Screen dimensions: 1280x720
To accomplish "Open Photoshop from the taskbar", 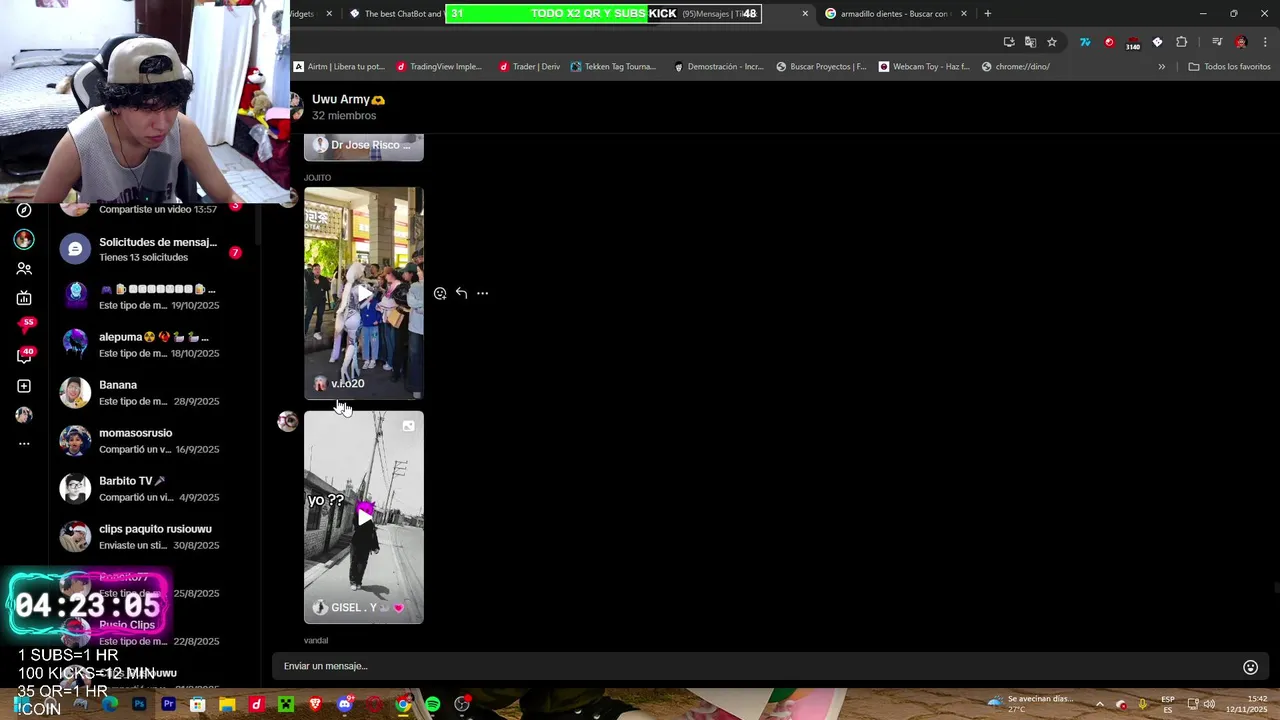I will [x=139, y=705].
